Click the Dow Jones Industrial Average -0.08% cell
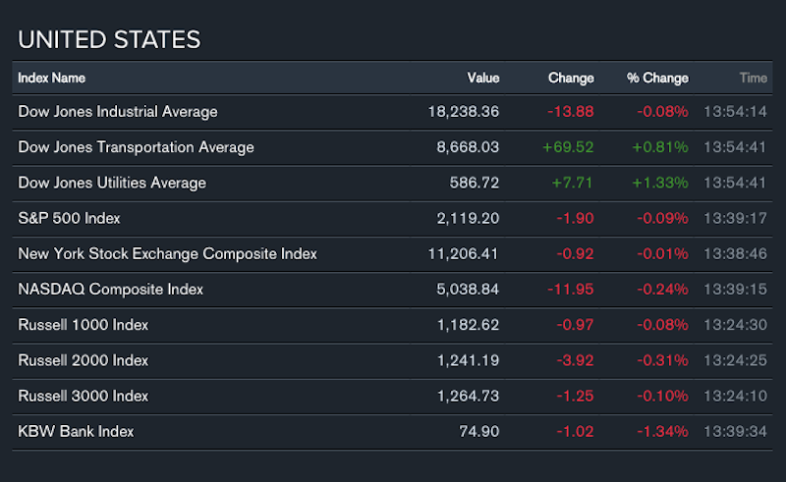The width and height of the screenshot is (786, 482). click(x=663, y=112)
